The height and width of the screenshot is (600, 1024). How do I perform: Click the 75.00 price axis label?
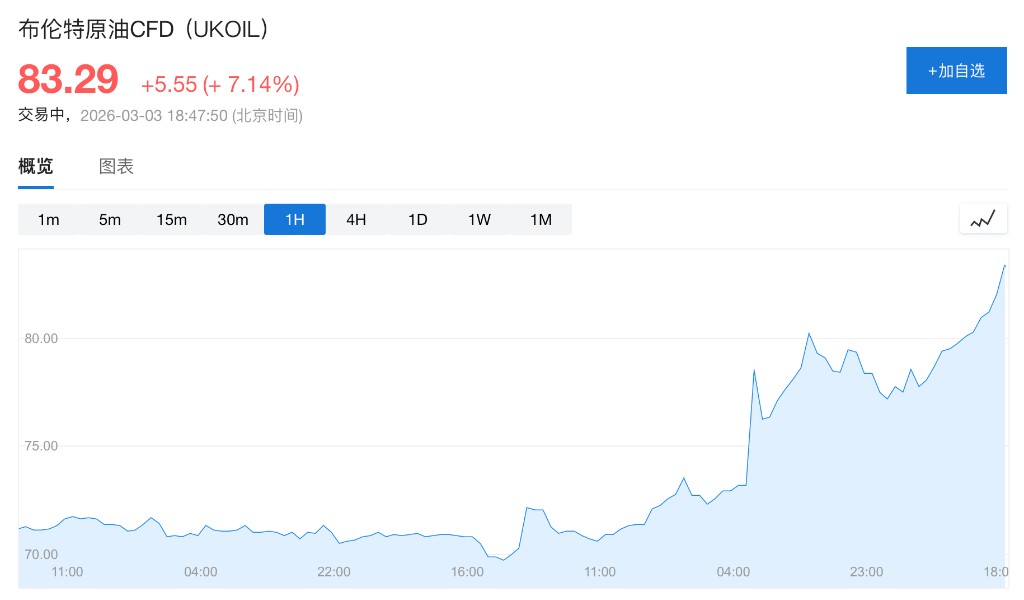pyautogui.click(x=41, y=446)
